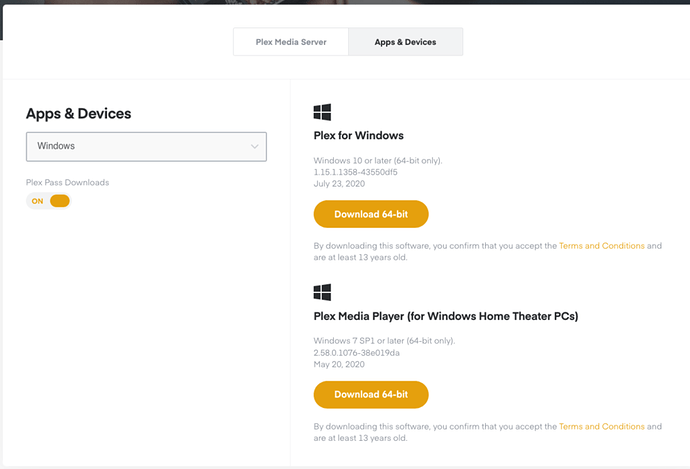Click the July 23, 2020 release date
Image resolution: width=690 pixels, height=469 pixels.
(339, 183)
